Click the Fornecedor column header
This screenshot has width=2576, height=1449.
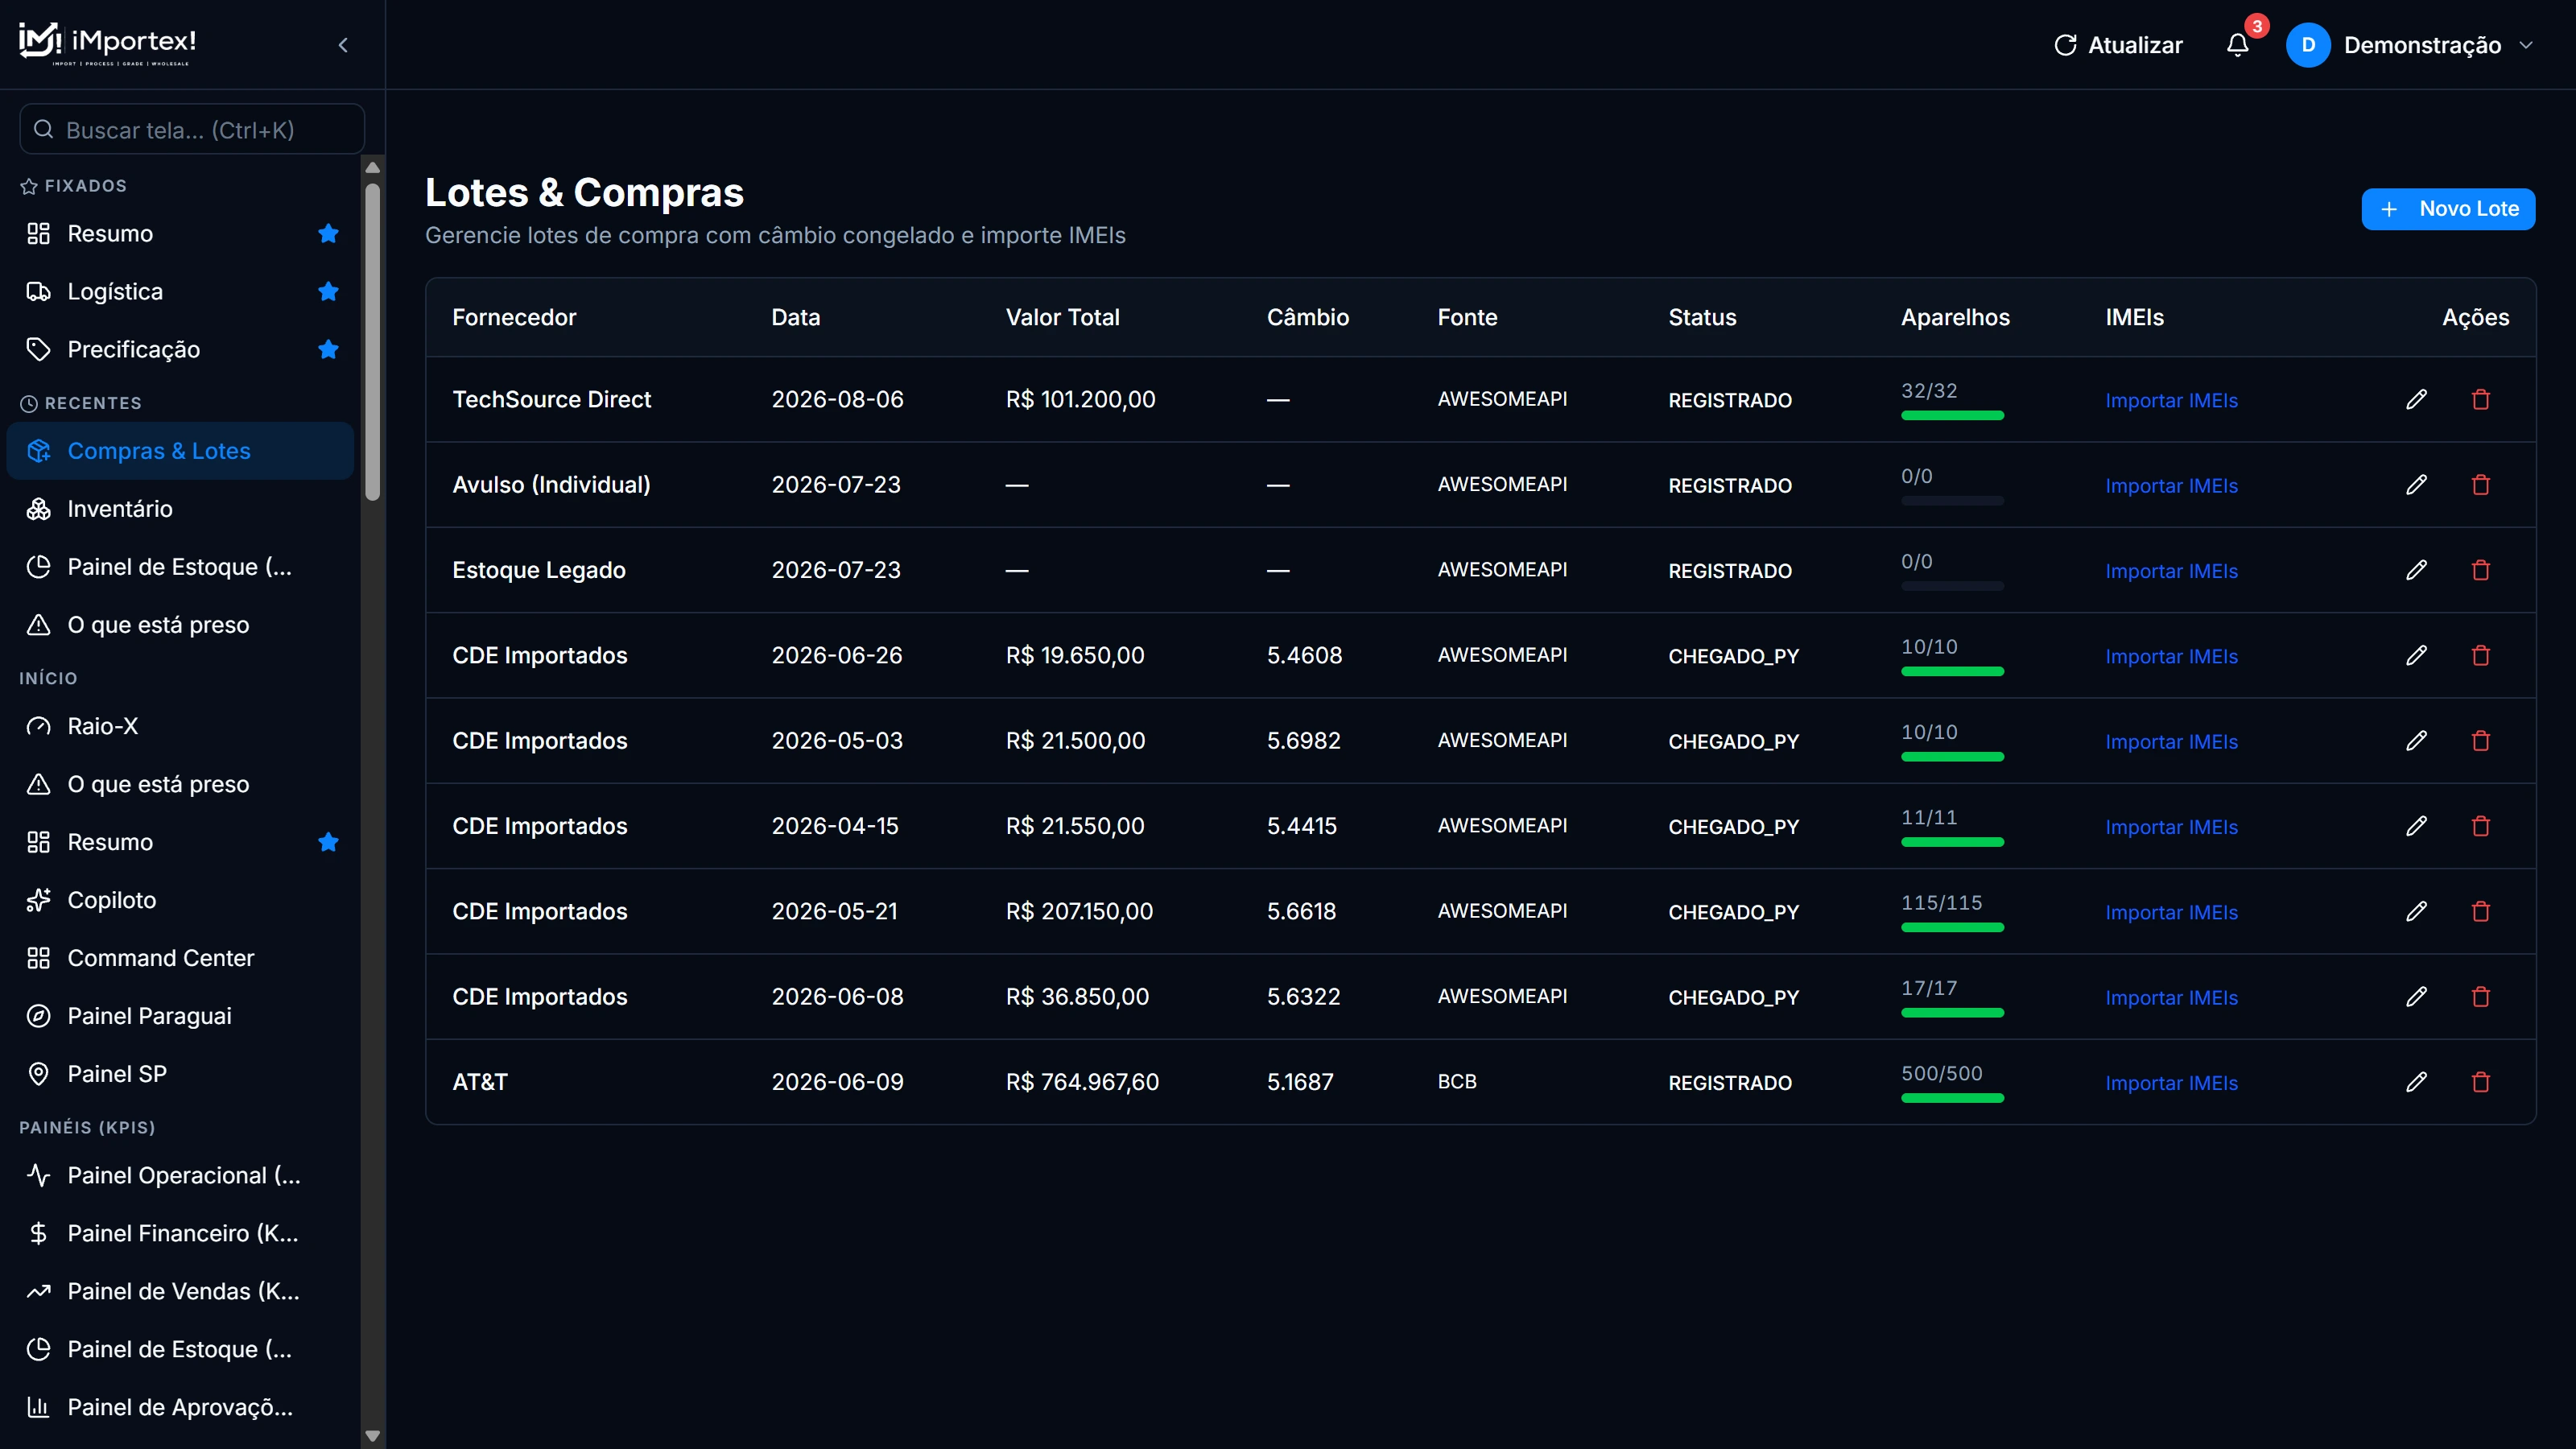pos(514,317)
